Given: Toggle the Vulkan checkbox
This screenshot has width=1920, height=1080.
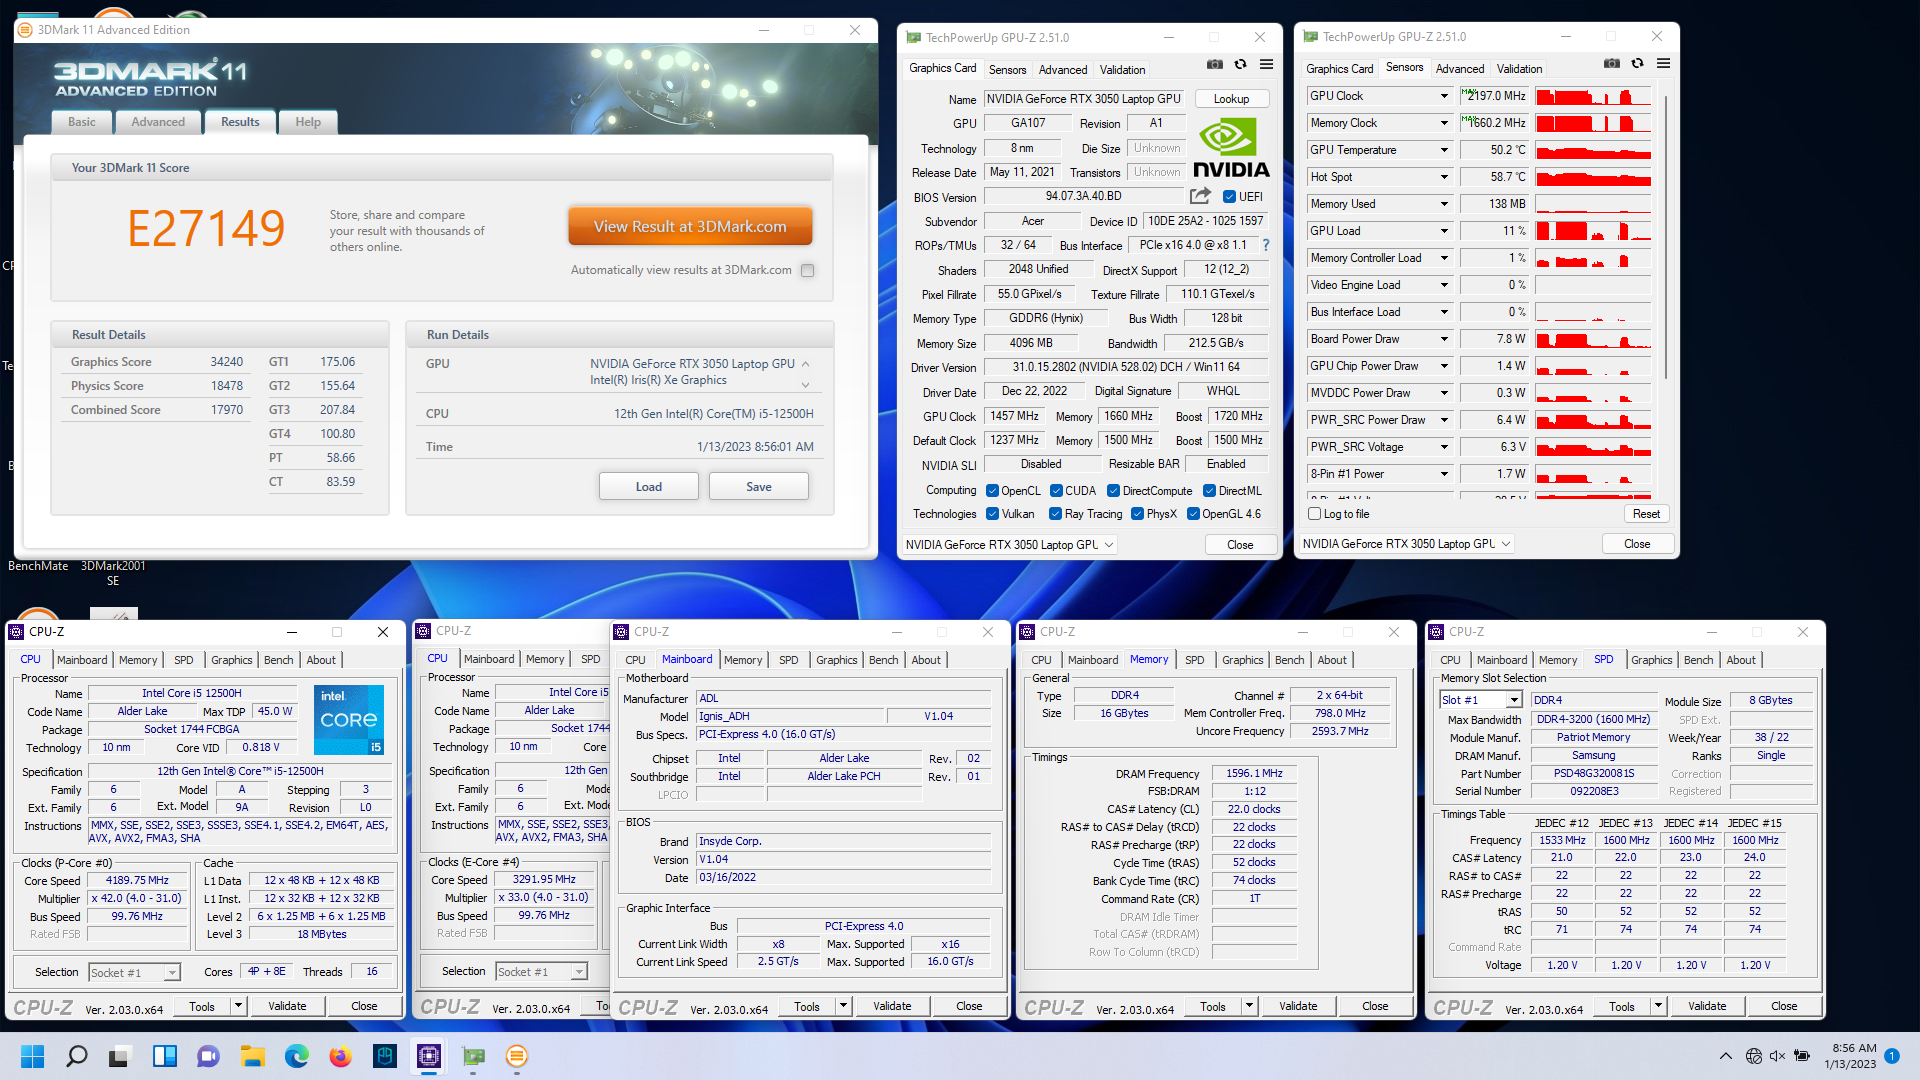Looking at the screenshot, I should pyautogui.click(x=992, y=514).
